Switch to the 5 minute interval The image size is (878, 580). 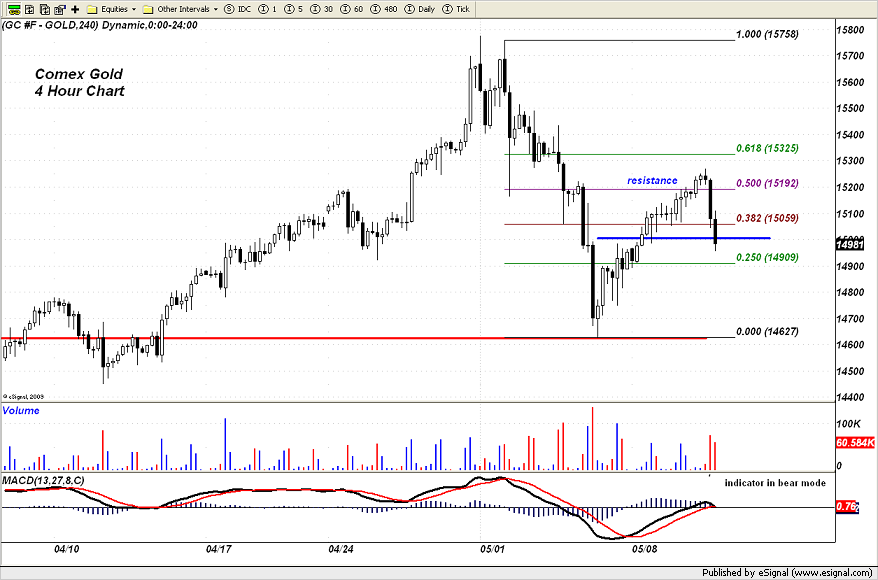pyautogui.click(x=295, y=9)
